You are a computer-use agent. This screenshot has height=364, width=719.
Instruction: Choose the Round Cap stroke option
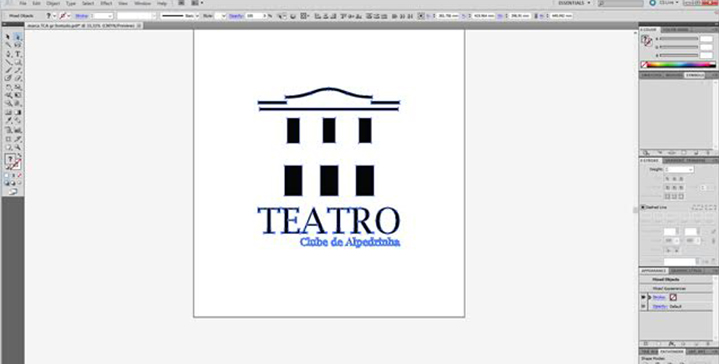pos(675,179)
